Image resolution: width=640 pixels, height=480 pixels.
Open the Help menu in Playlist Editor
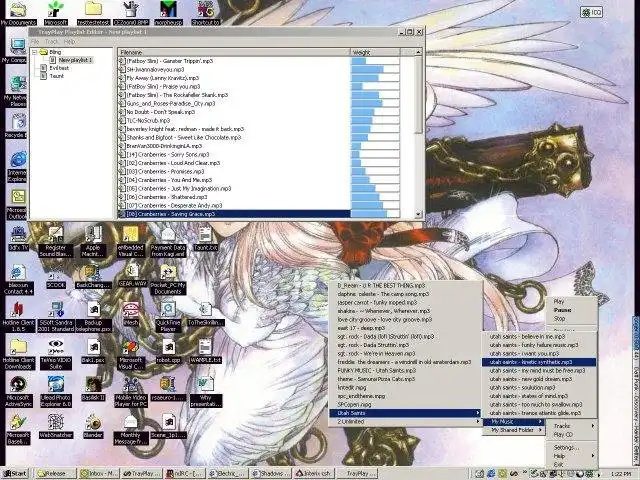tap(69, 42)
